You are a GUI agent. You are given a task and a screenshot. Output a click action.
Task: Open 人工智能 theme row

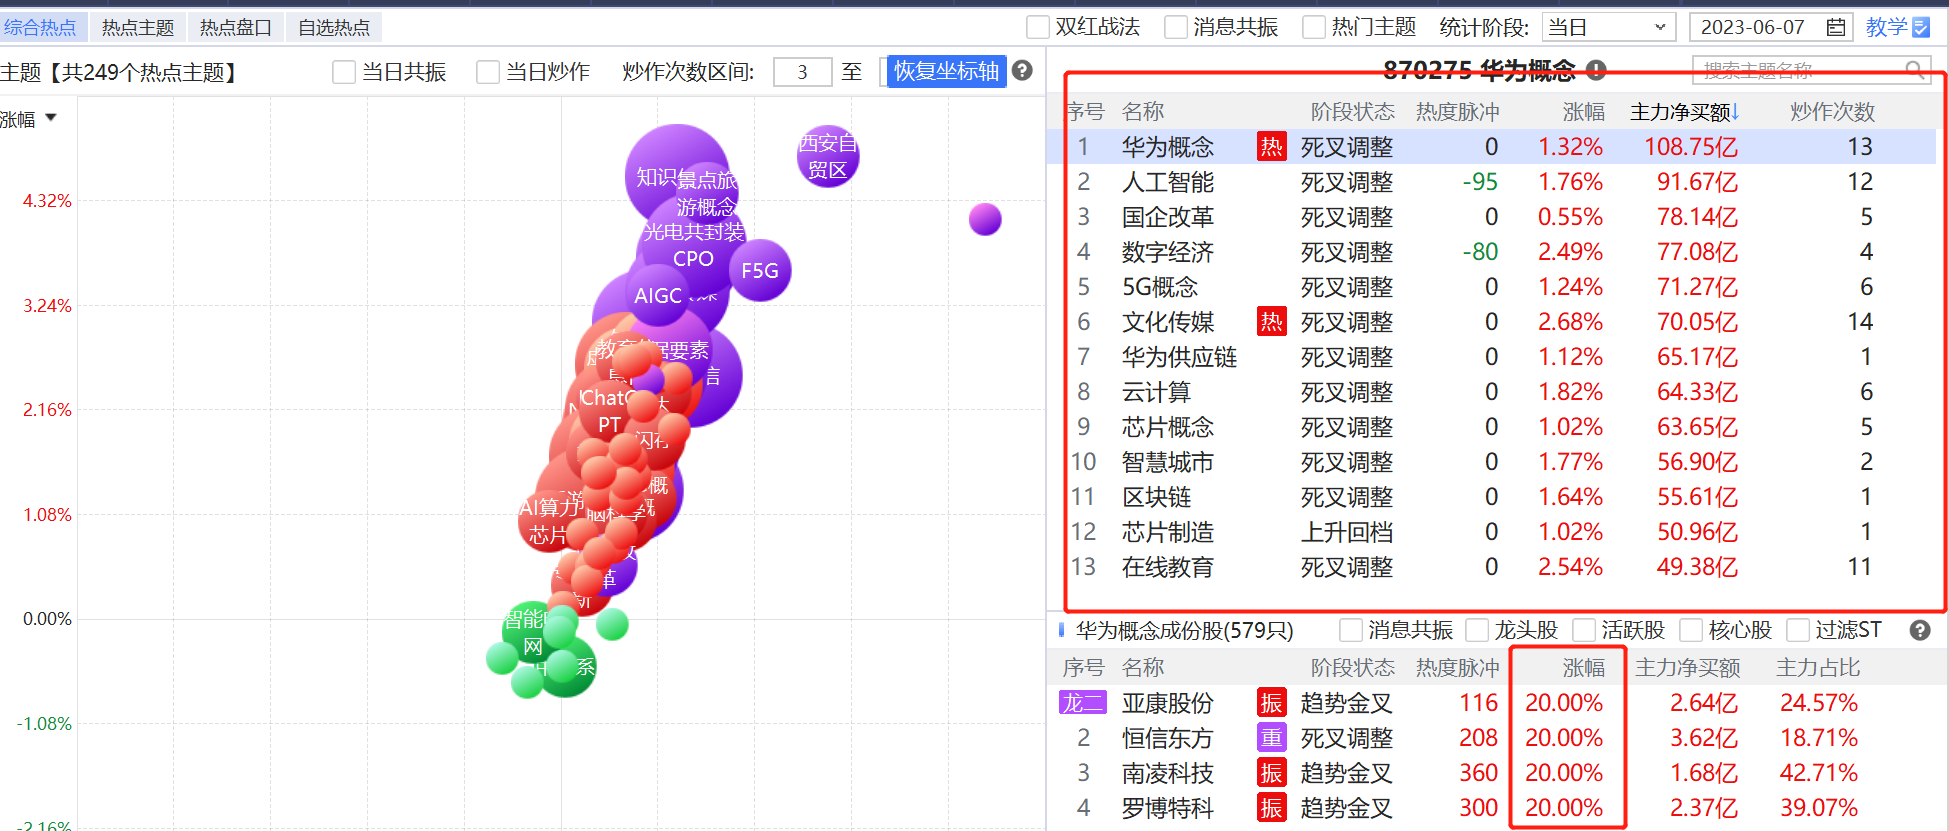1490,182
